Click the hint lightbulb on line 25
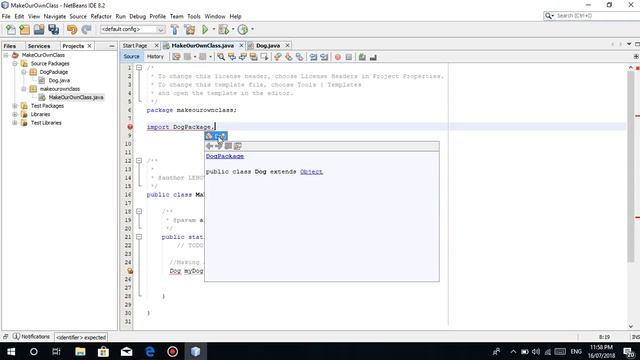 [x=130, y=271]
